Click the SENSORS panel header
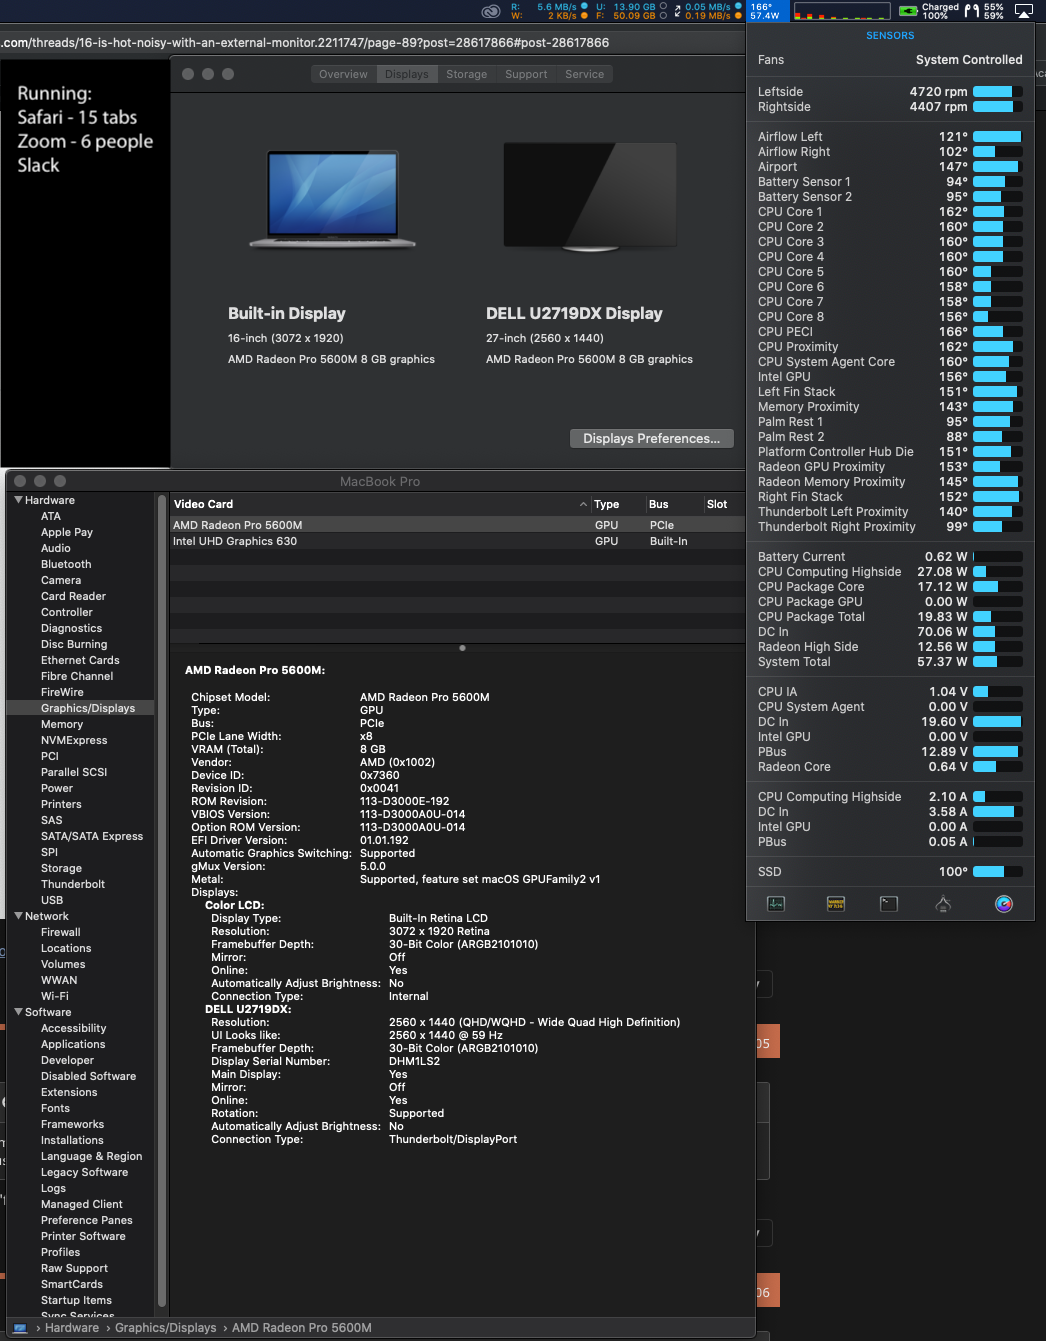 click(890, 36)
